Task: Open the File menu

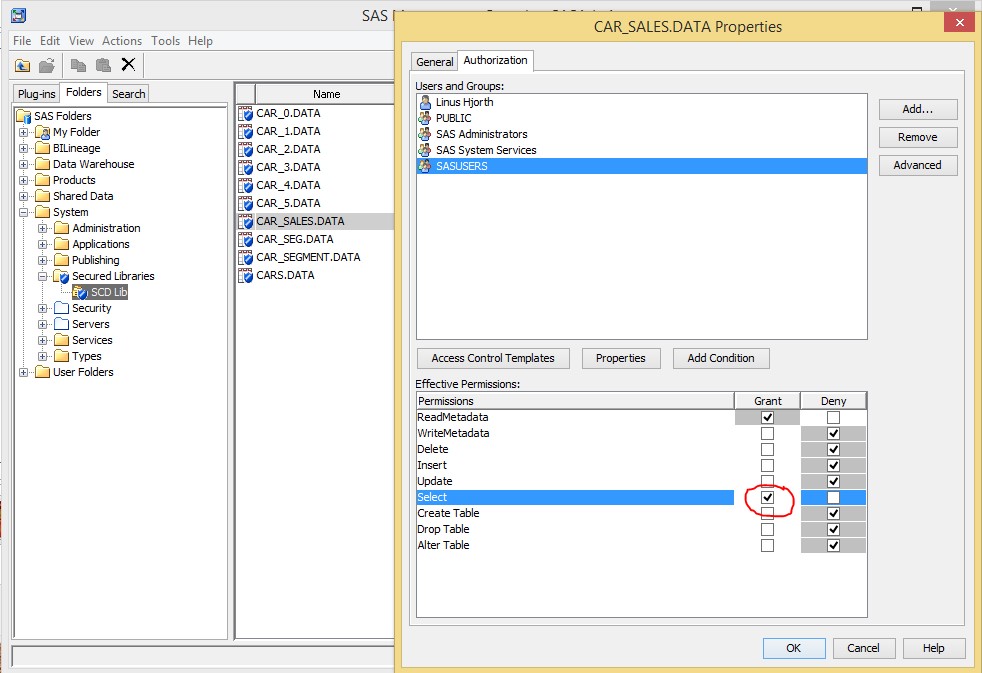Action: pos(22,41)
